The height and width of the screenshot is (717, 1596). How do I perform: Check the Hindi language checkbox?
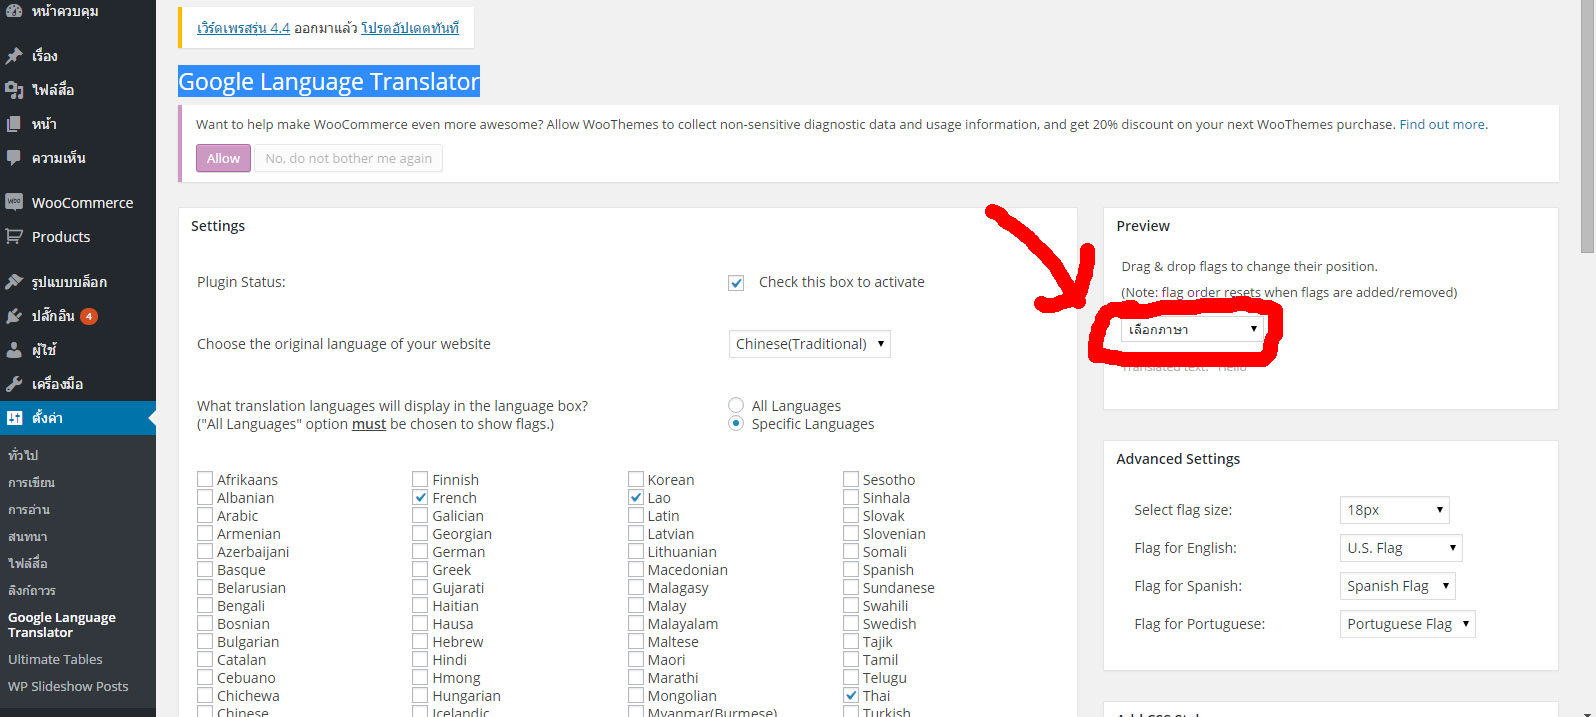(x=420, y=659)
